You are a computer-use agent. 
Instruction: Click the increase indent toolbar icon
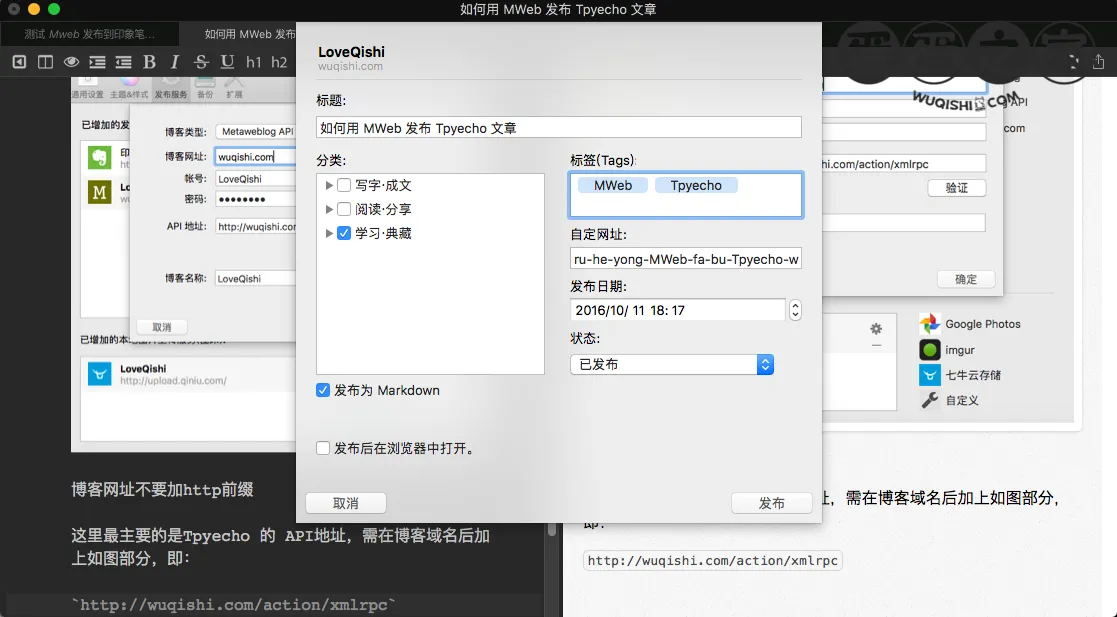(98, 62)
